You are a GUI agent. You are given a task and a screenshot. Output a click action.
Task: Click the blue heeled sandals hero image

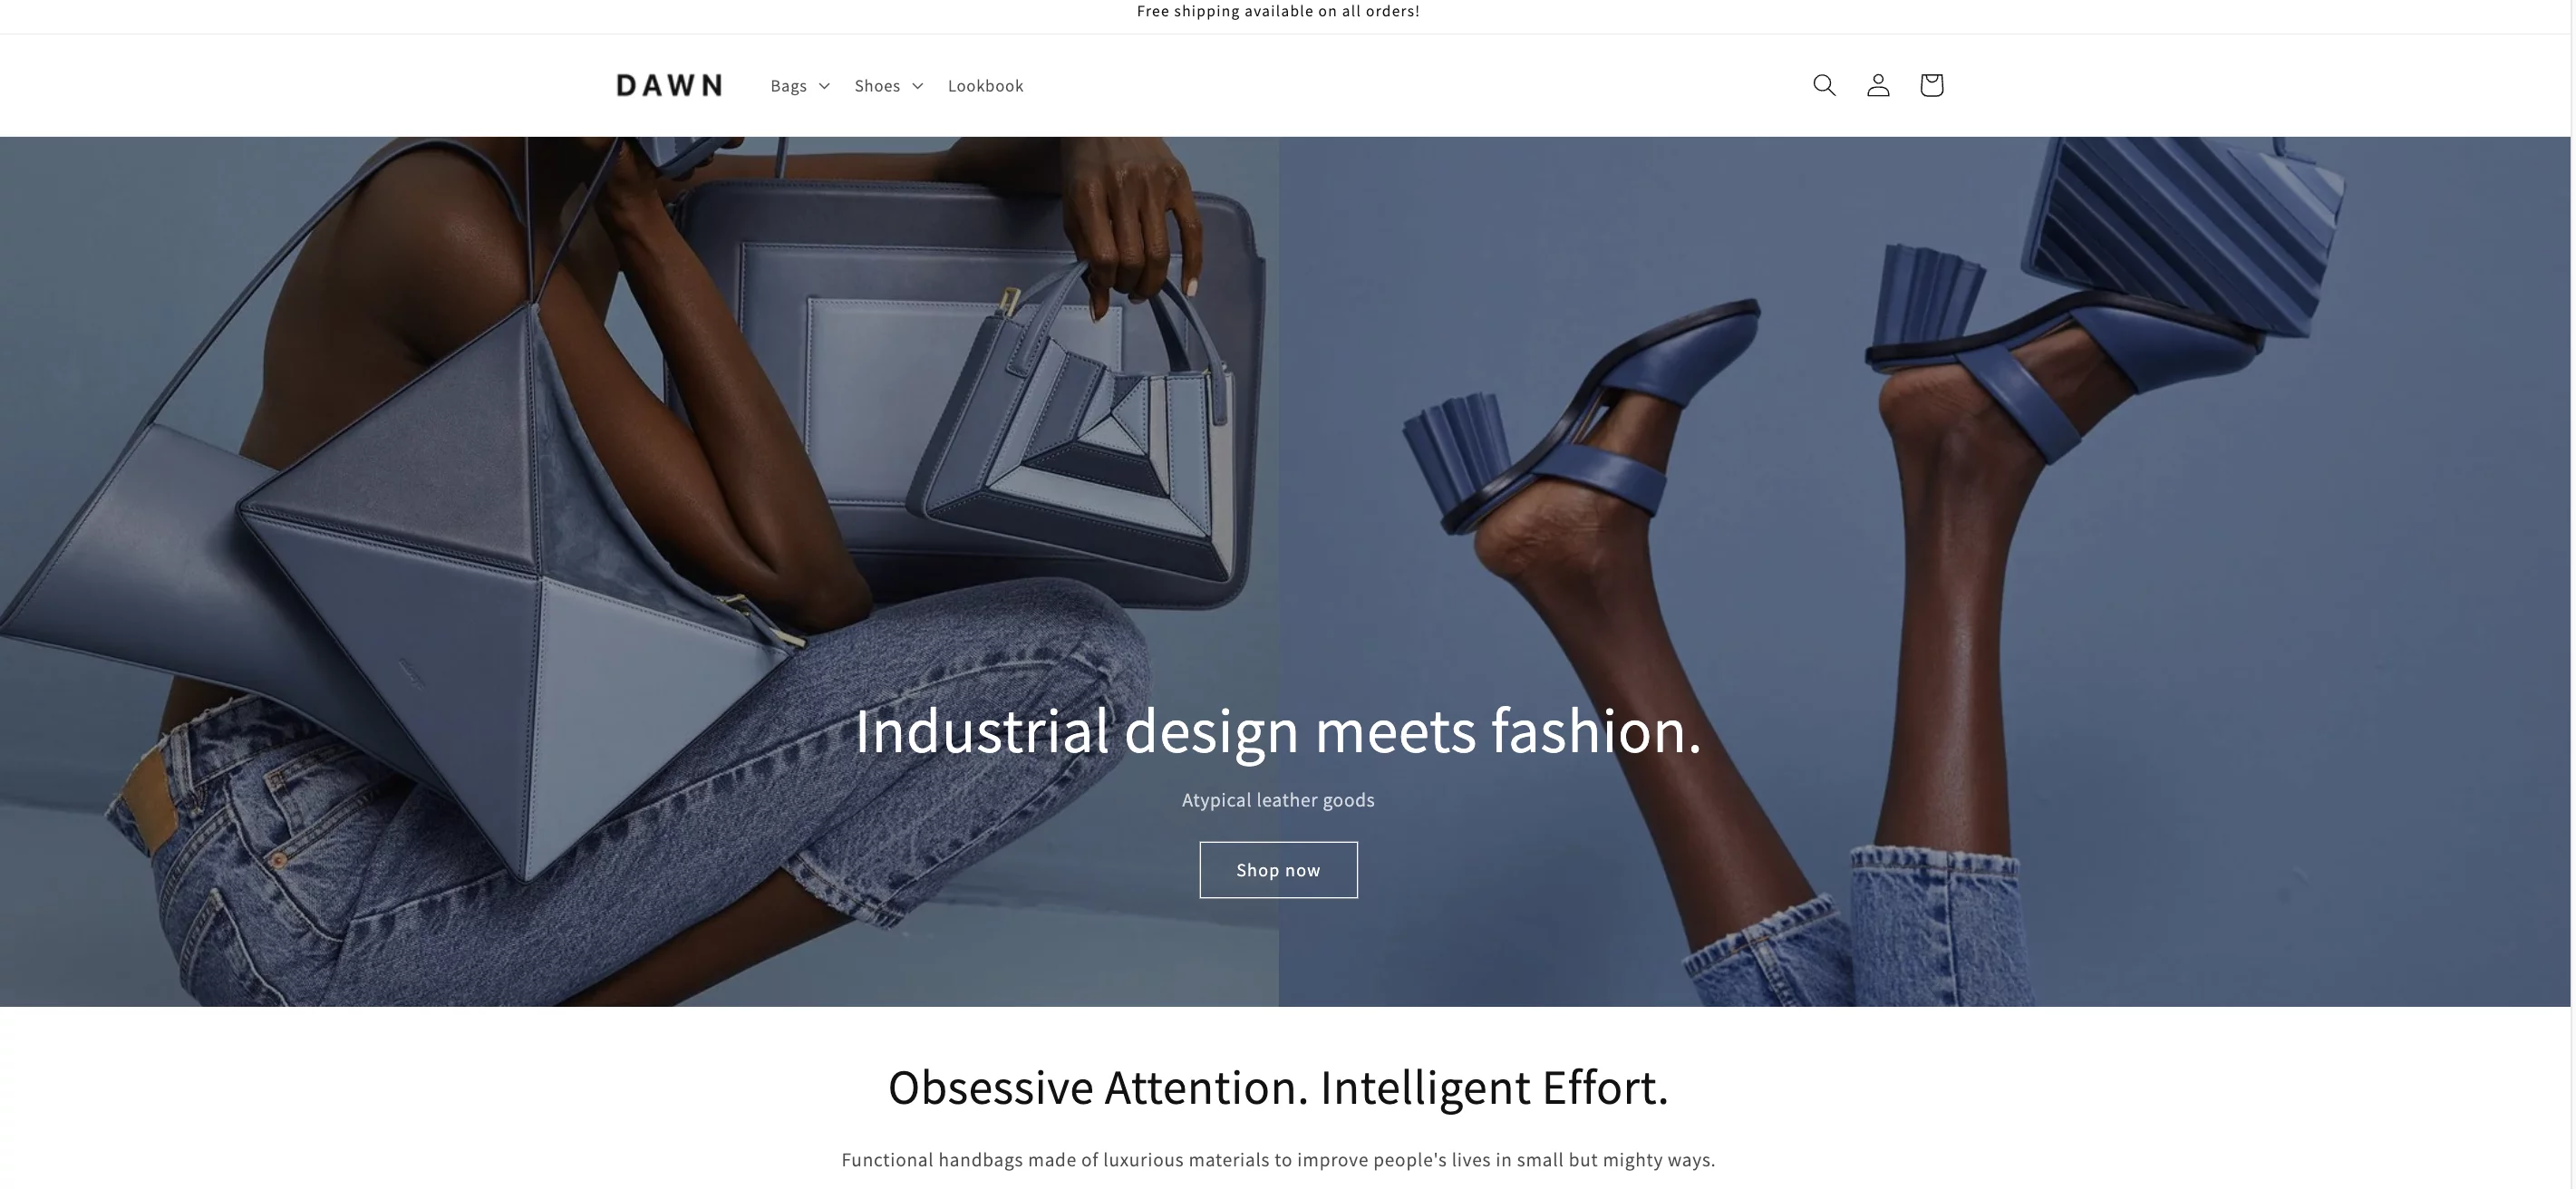[1924, 571]
